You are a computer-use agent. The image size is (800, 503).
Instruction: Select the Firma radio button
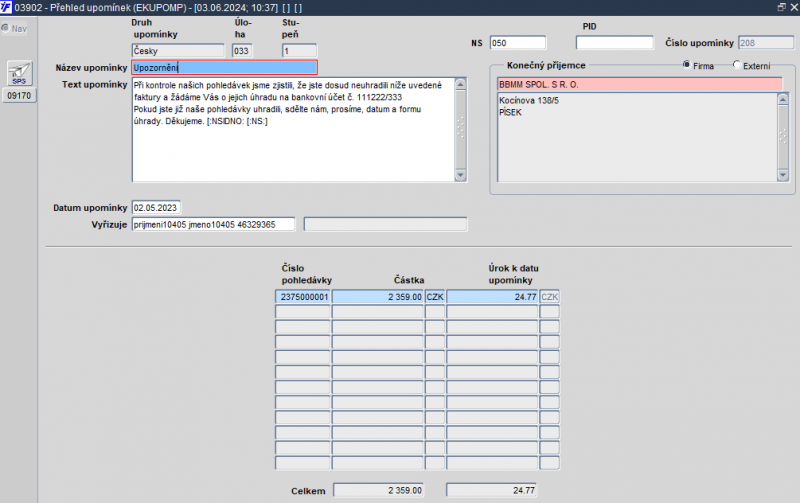[x=686, y=65]
